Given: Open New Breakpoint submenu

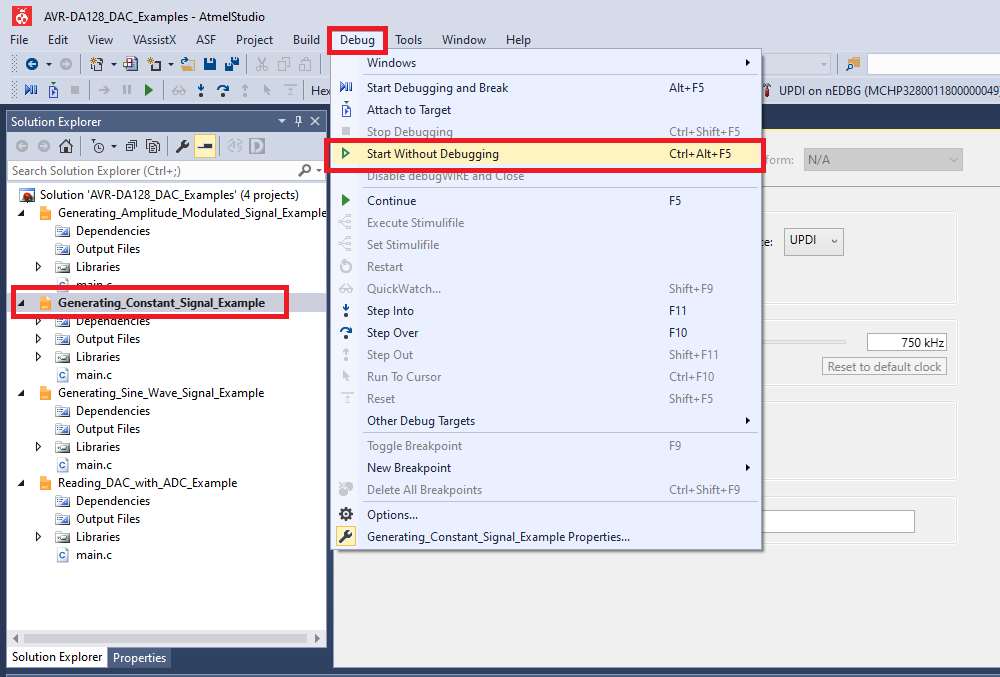Looking at the screenshot, I should click(546, 468).
